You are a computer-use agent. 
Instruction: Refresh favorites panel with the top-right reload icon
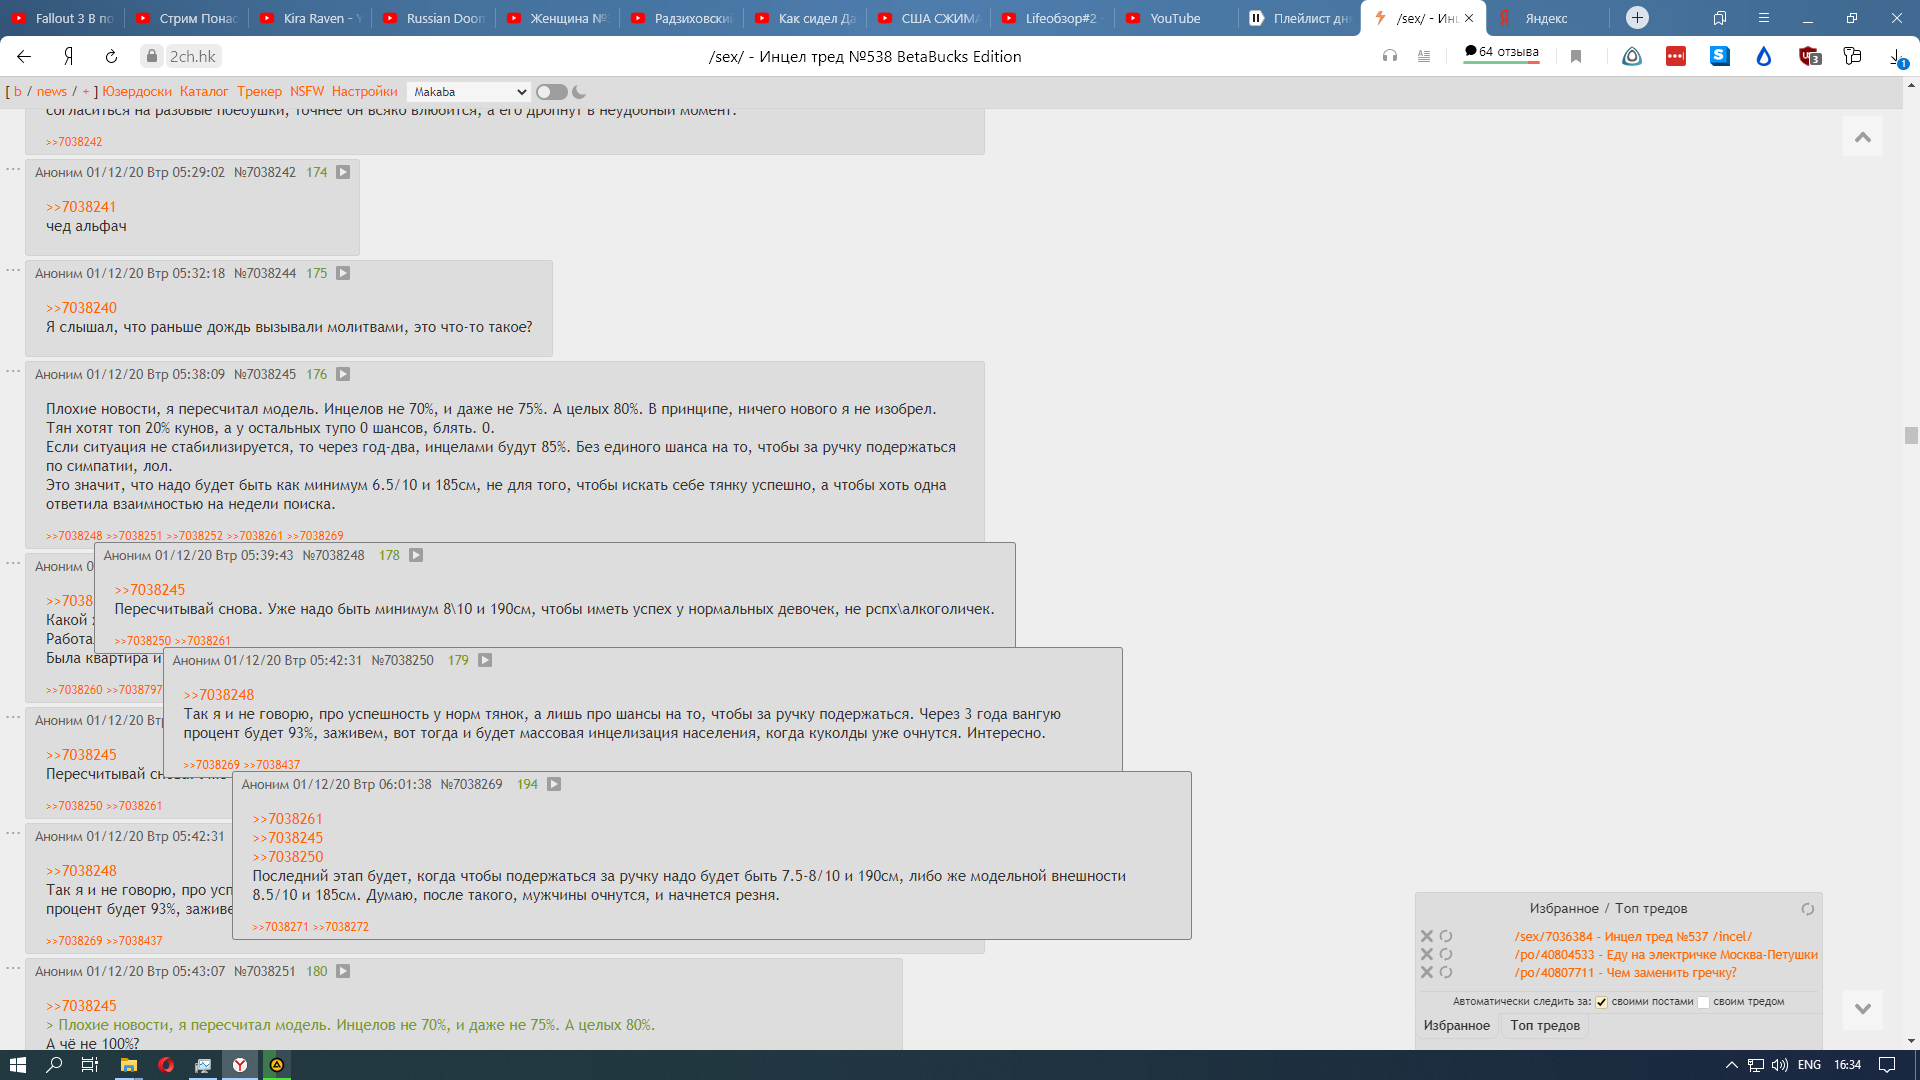1807,909
